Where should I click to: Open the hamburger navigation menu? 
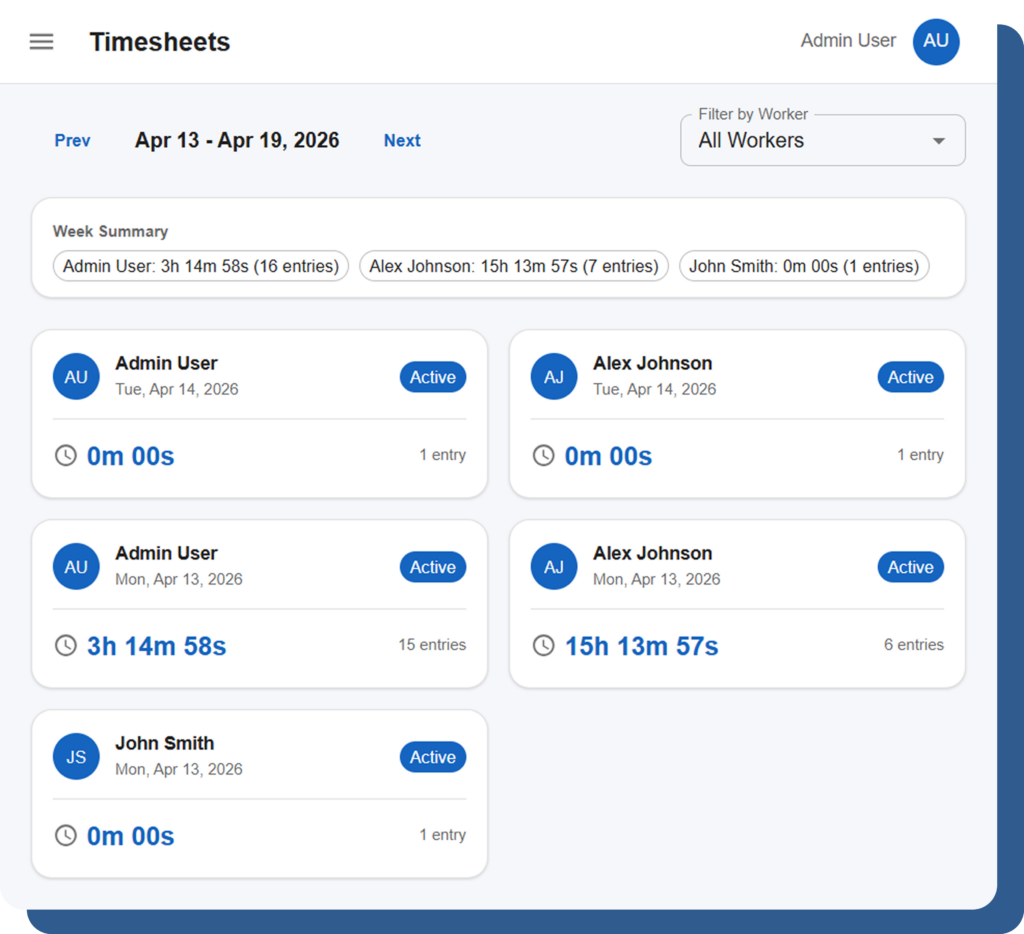pos(41,42)
